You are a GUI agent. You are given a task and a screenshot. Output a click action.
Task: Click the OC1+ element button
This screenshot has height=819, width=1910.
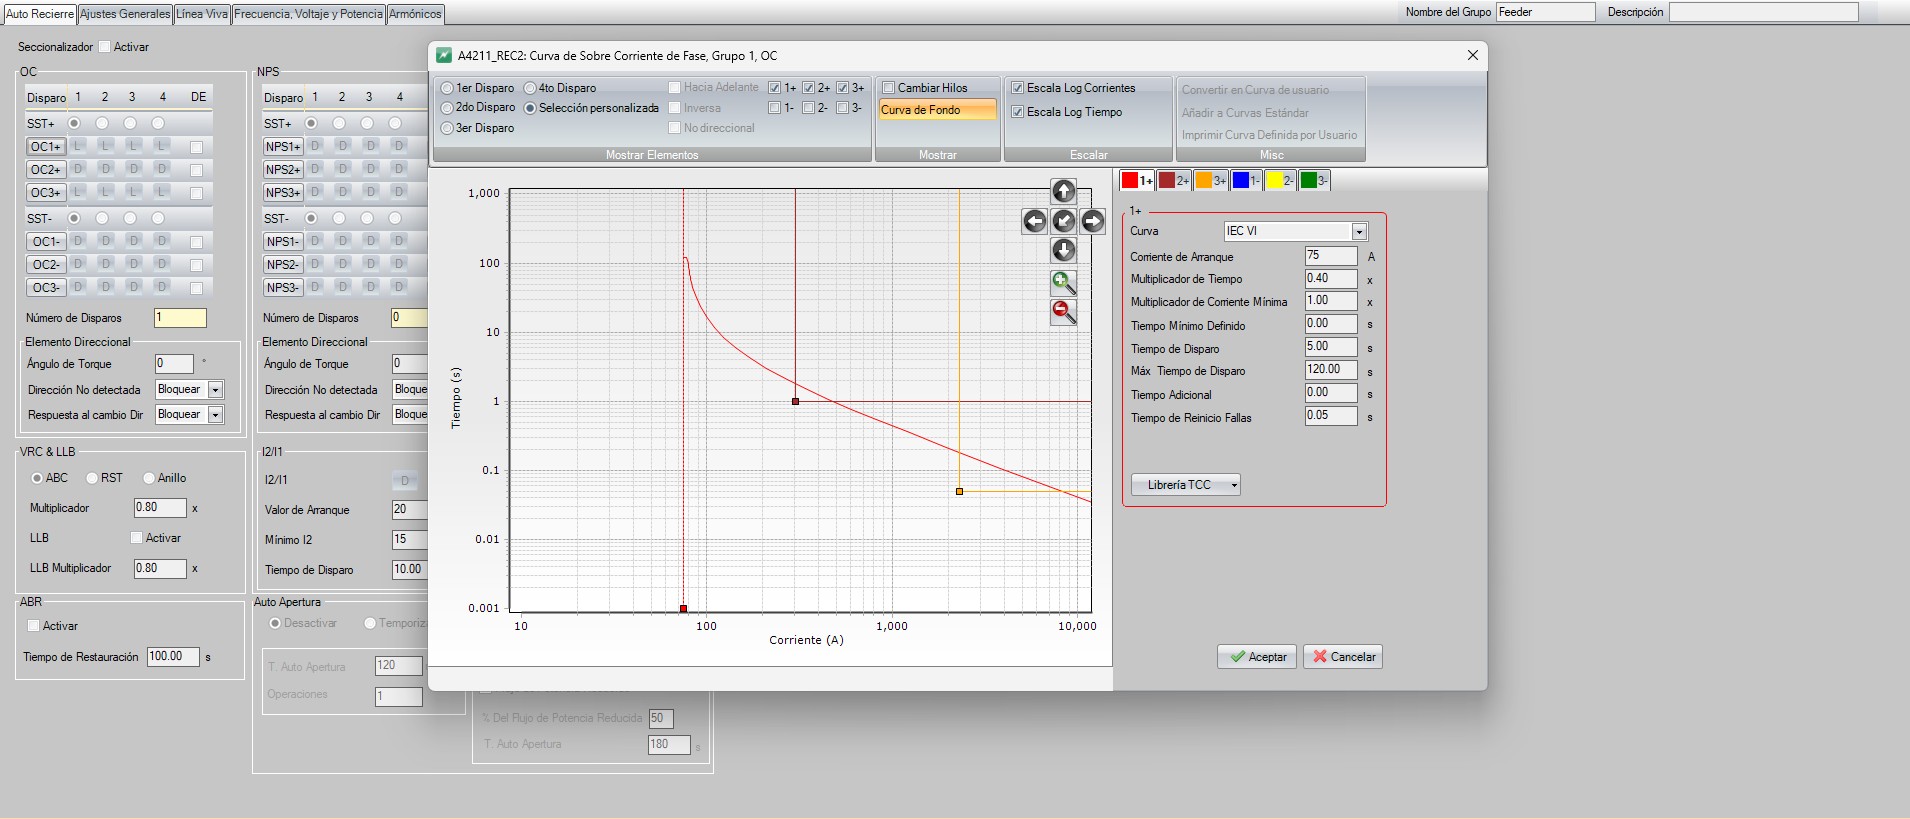point(46,147)
